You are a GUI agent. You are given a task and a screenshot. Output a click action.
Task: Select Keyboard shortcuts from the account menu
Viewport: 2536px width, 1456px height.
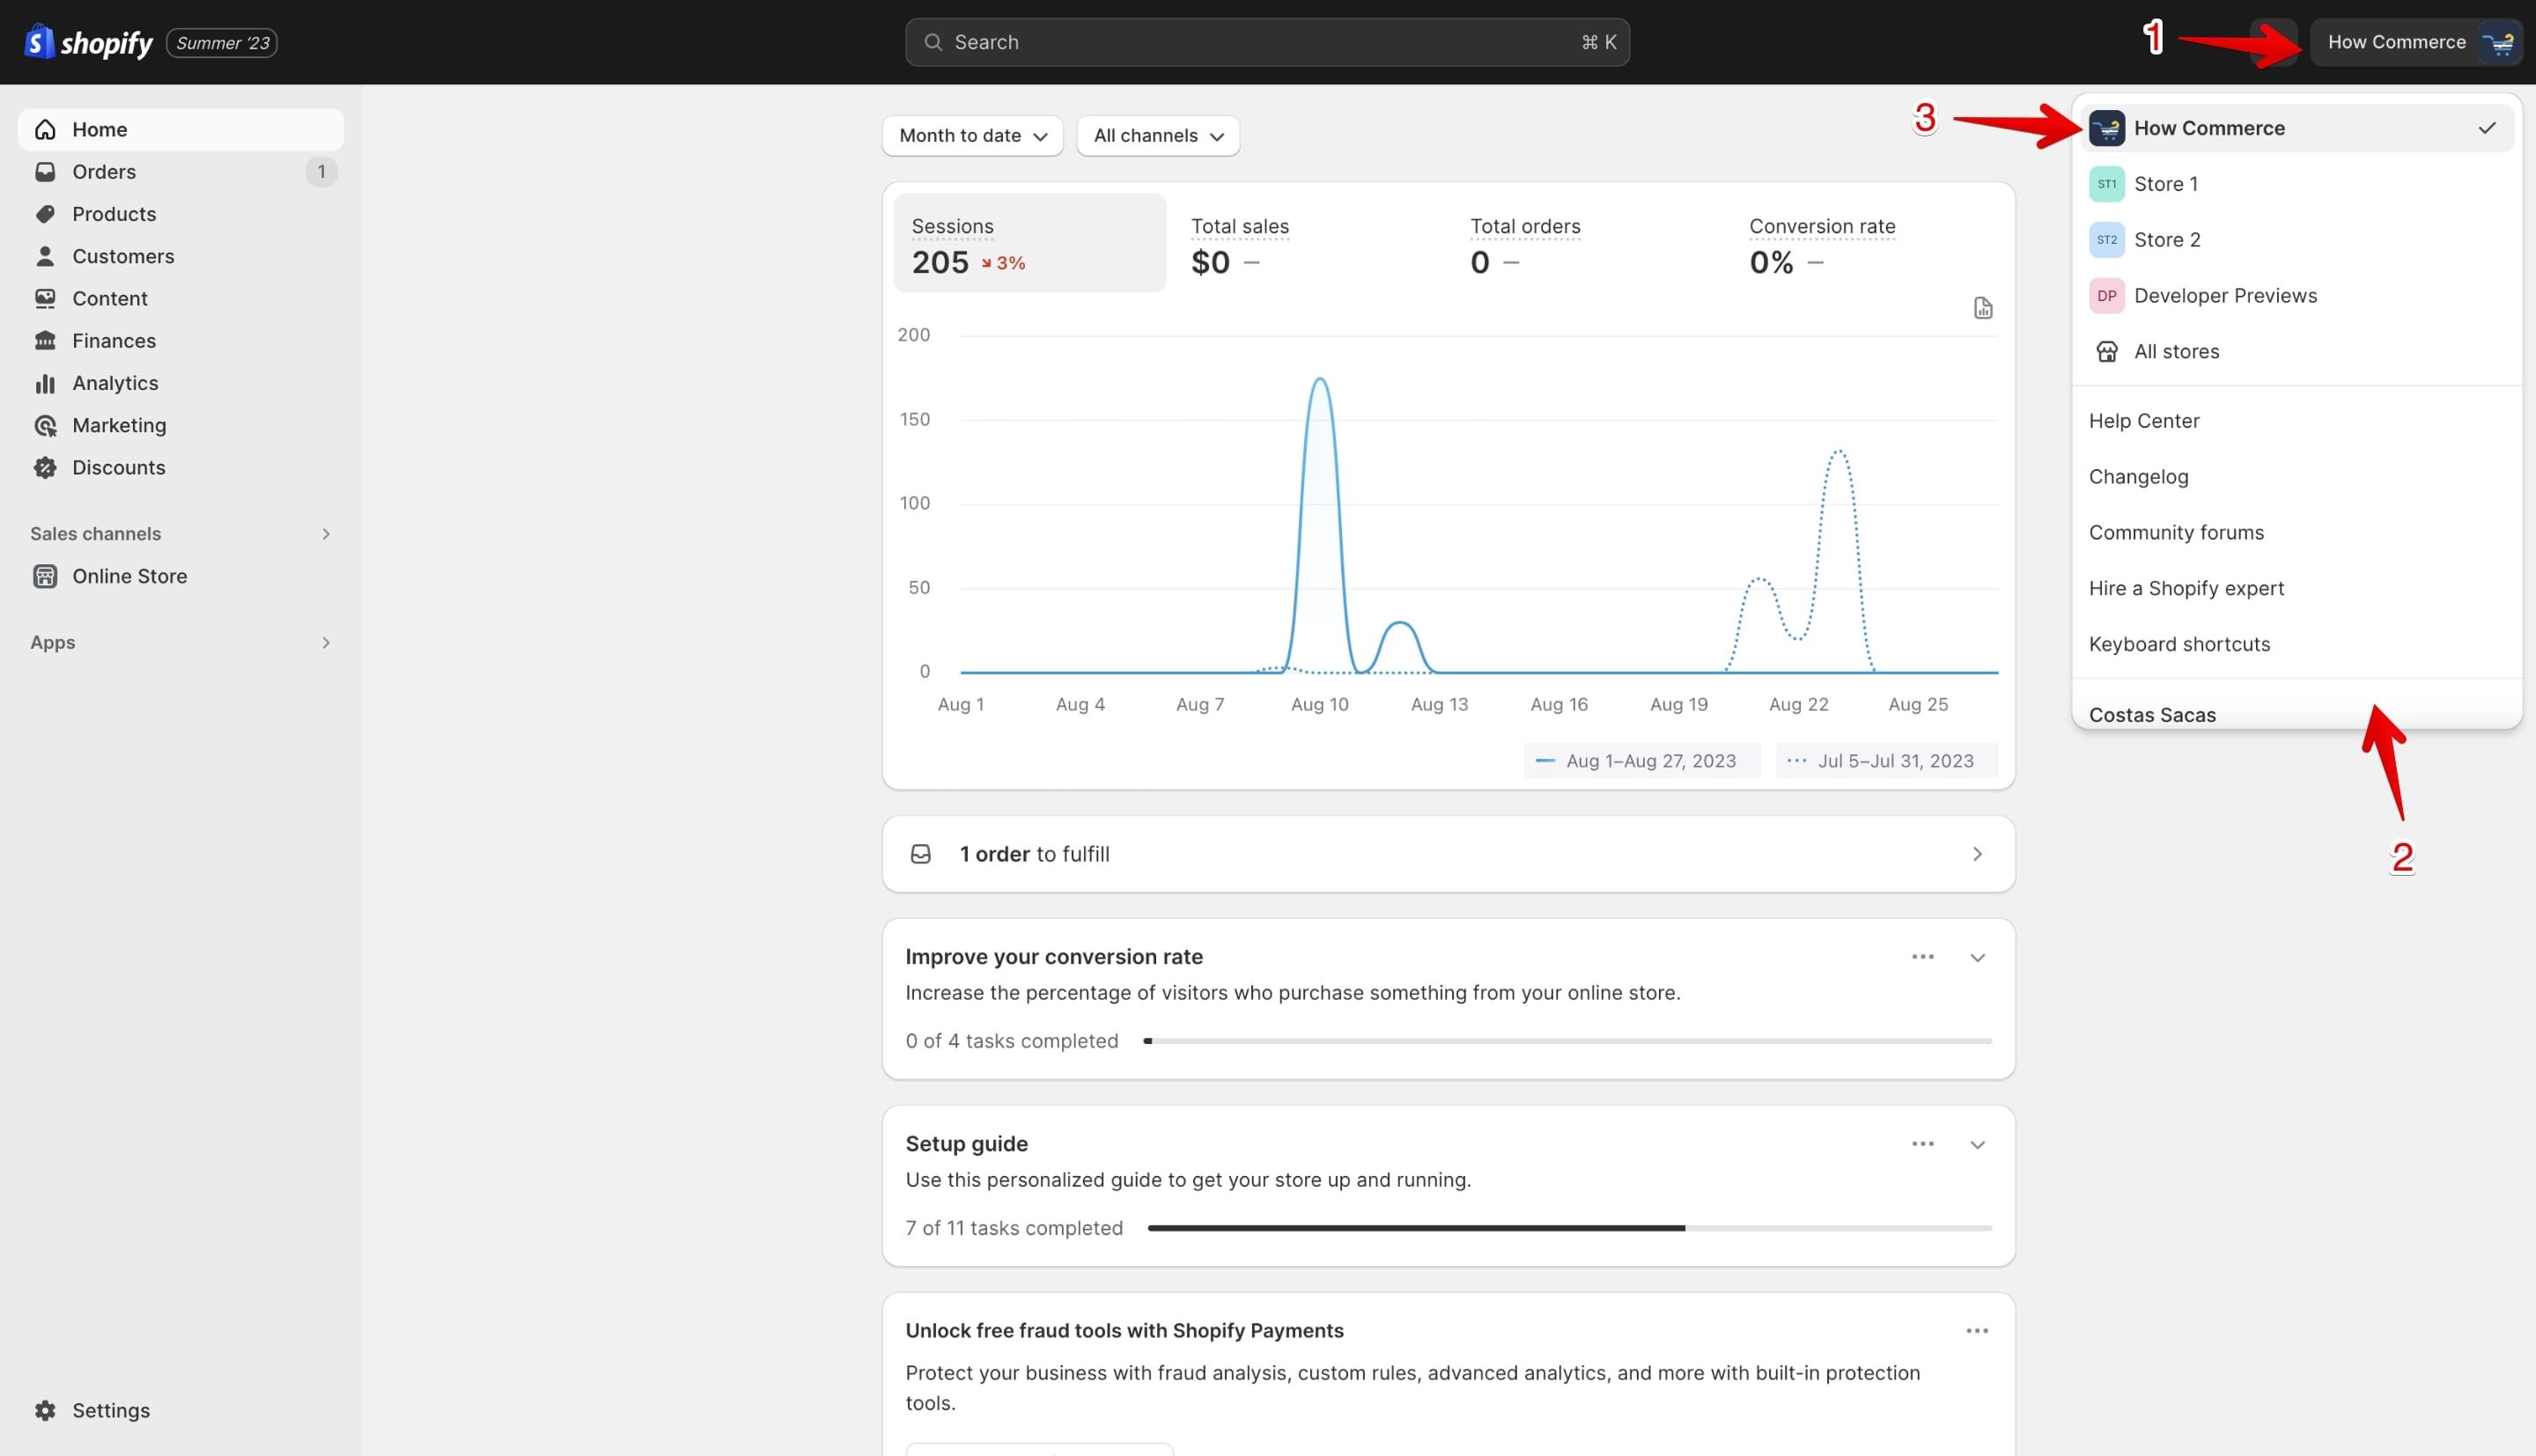coord(2296,644)
